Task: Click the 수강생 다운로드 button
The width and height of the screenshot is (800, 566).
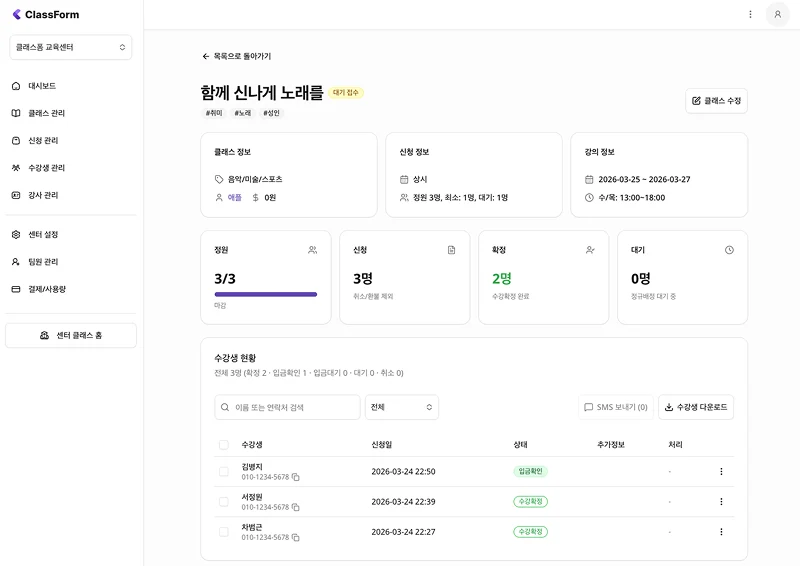Action: pyautogui.click(x=696, y=407)
